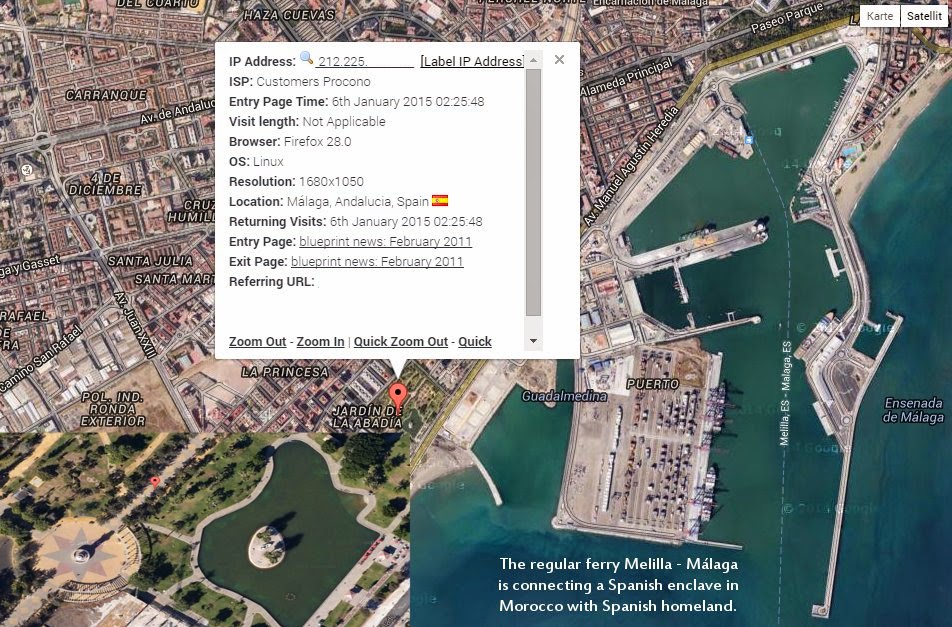The height and width of the screenshot is (627, 952).
Task: Click the PUERTO map label
Action: [x=653, y=384]
